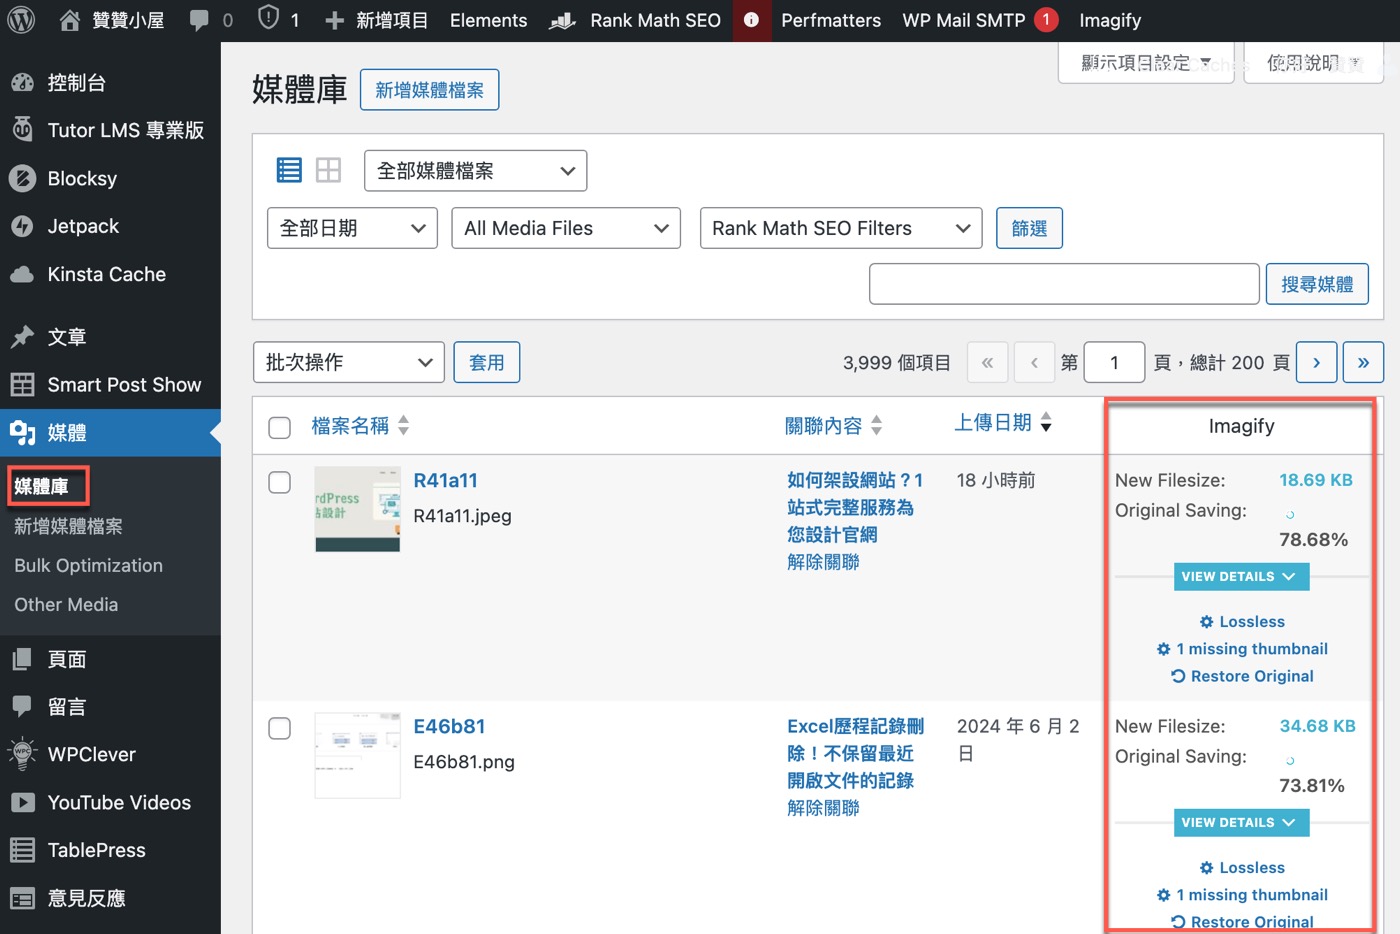
Task: Jump to last page double arrow
Action: [1363, 362]
